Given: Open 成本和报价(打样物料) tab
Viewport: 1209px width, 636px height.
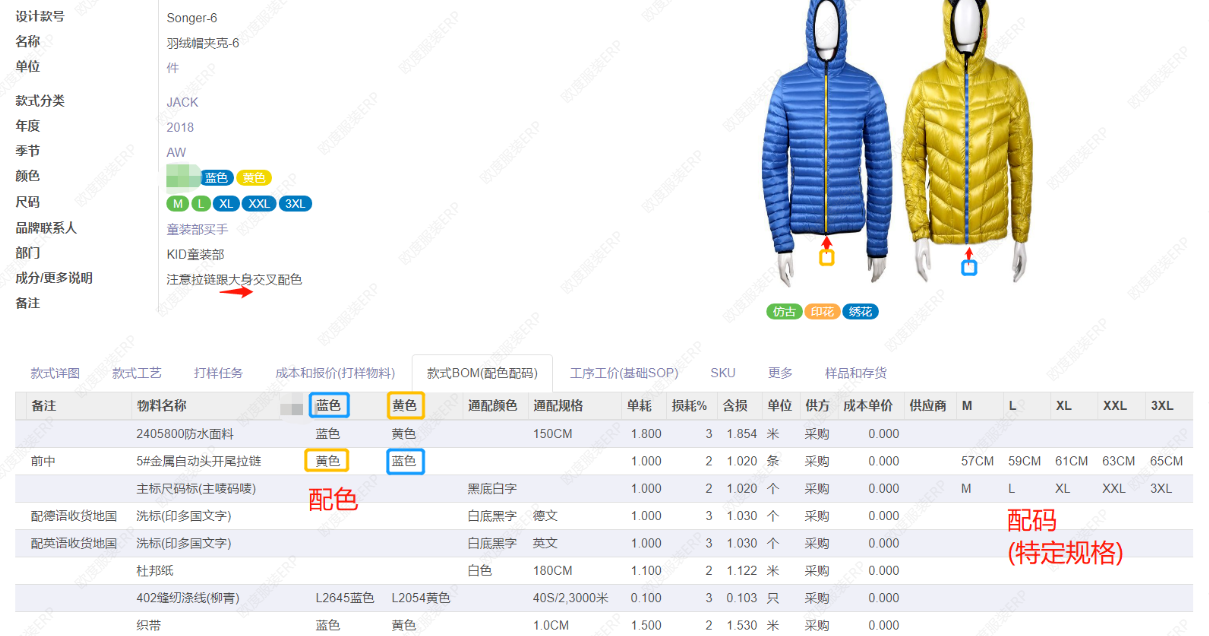Looking at the screenshot, I should click(x=335, y=373).
